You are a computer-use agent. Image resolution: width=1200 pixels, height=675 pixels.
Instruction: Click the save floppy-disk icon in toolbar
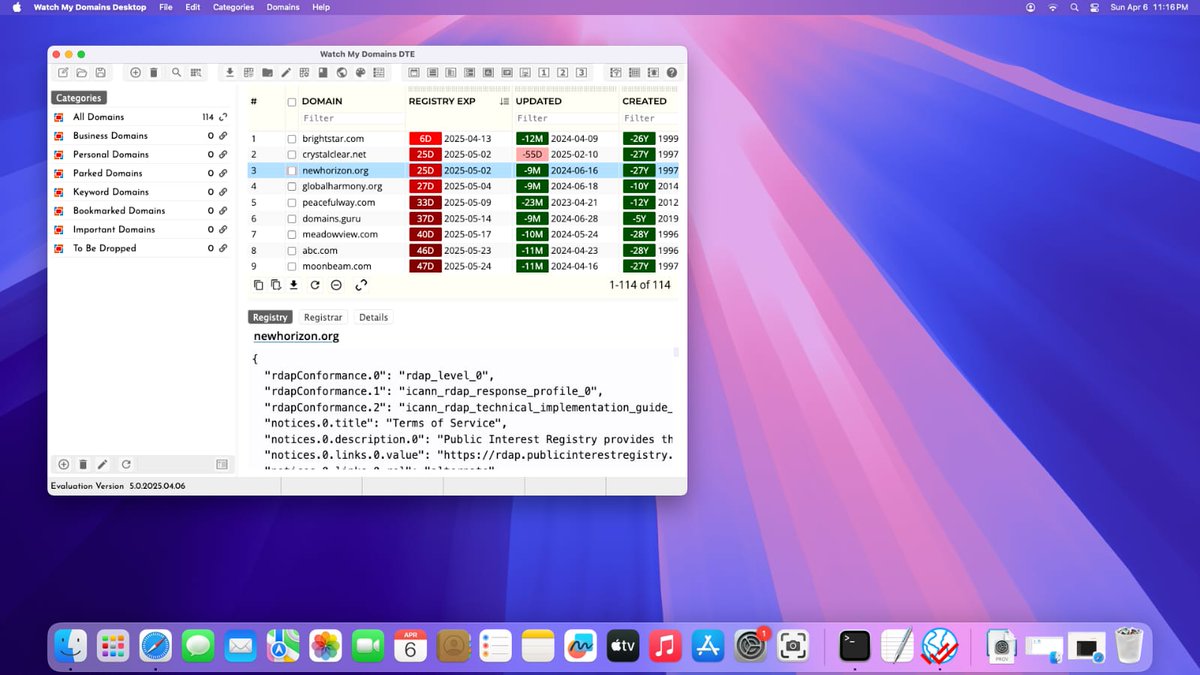point(100,73)
